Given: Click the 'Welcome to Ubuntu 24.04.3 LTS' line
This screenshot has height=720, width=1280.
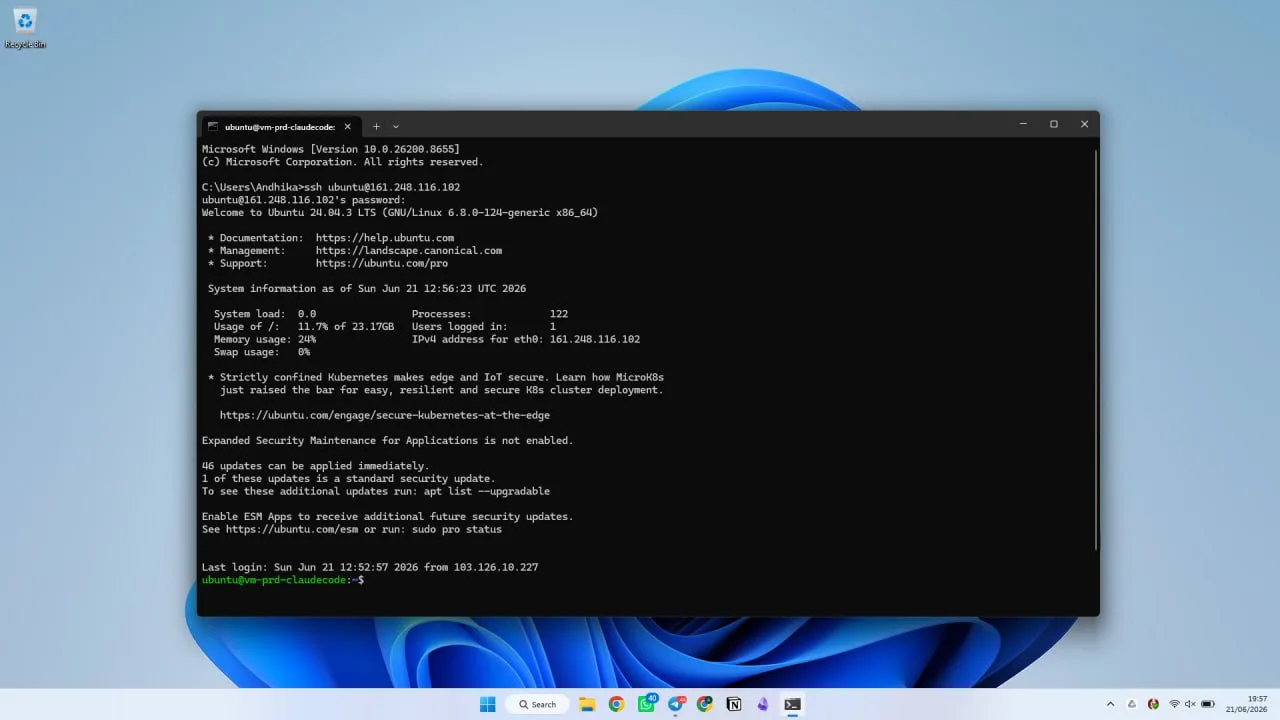Looking at the screenshot, I should 400,213.
